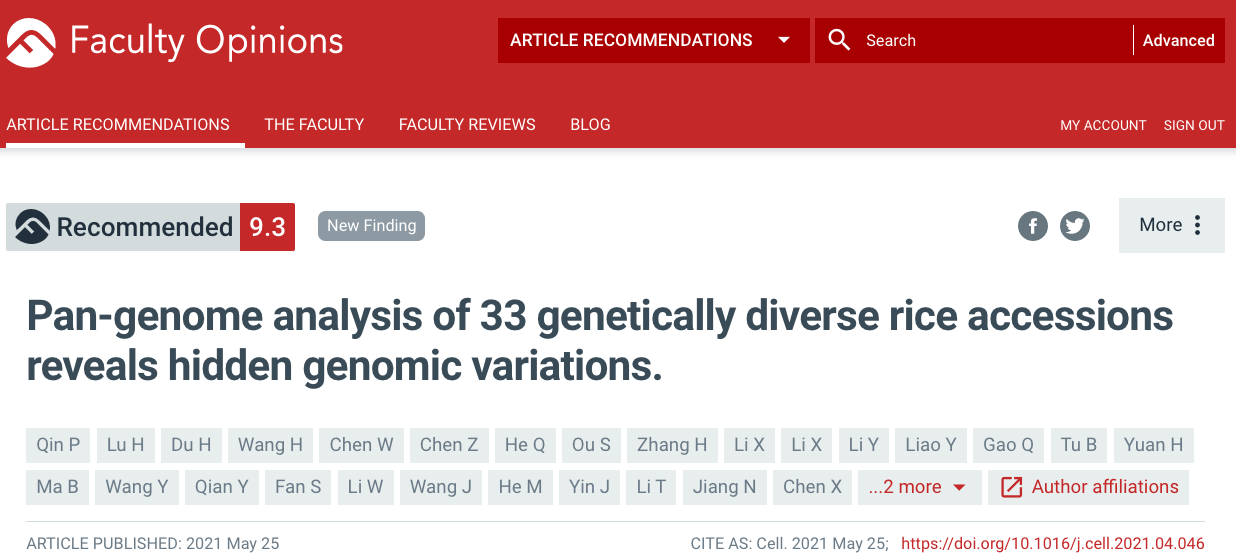Share article on Twitter
The image size is (1236, 560).
1075,226
